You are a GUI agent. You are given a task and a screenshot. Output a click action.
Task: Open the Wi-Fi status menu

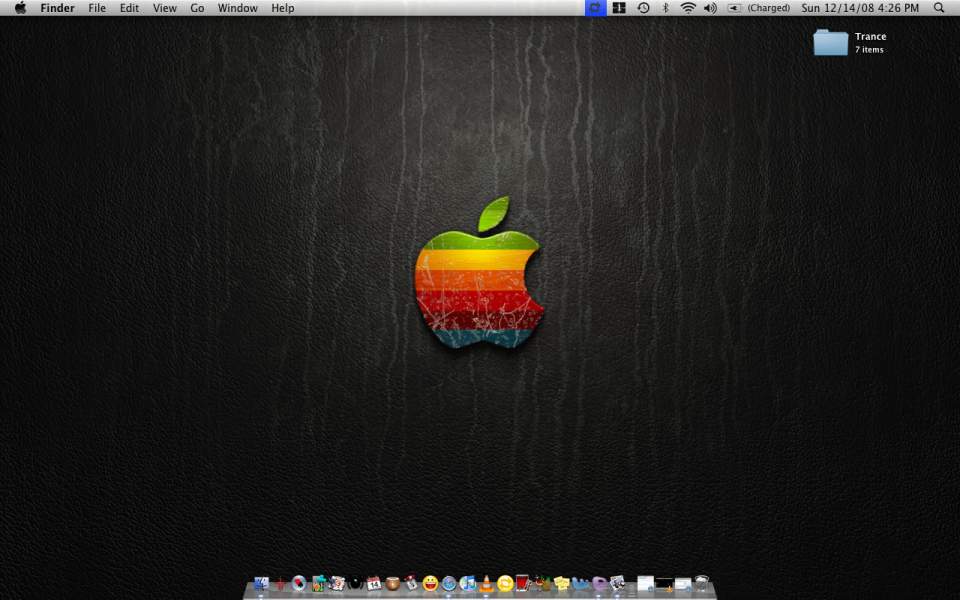[x=688, y=8]
